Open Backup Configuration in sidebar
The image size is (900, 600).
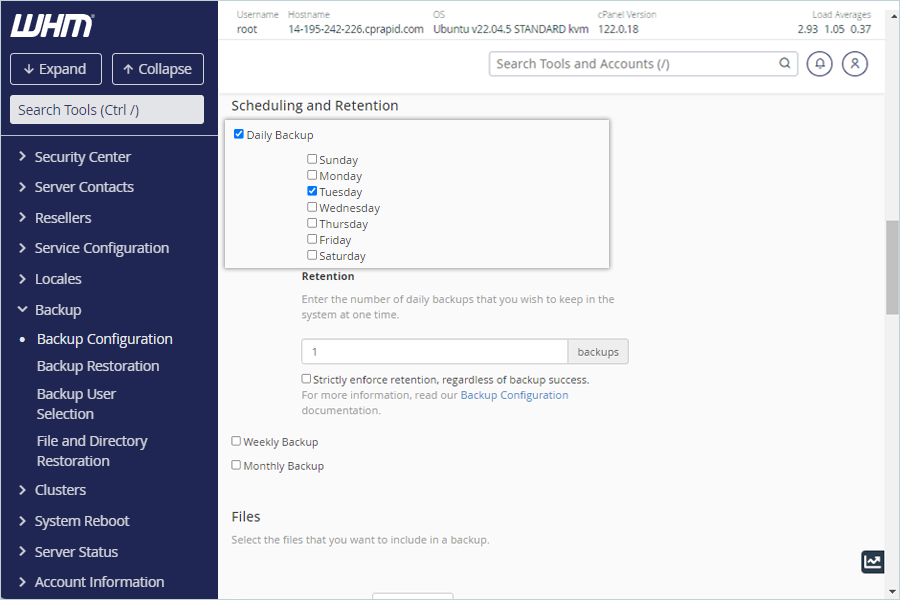pos(104,339)
